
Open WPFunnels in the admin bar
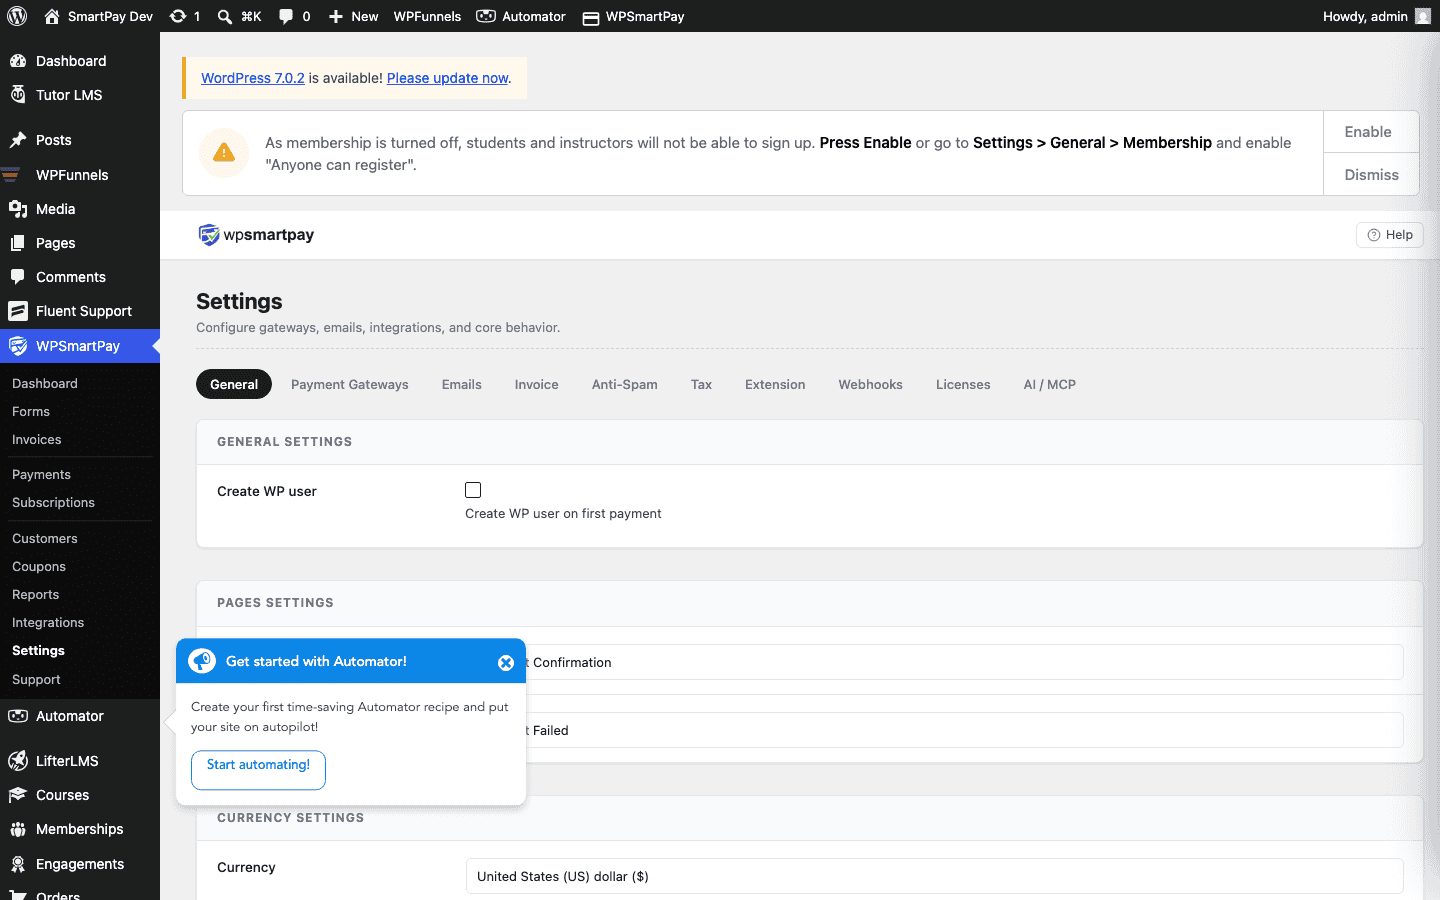(x=427, y=16)
